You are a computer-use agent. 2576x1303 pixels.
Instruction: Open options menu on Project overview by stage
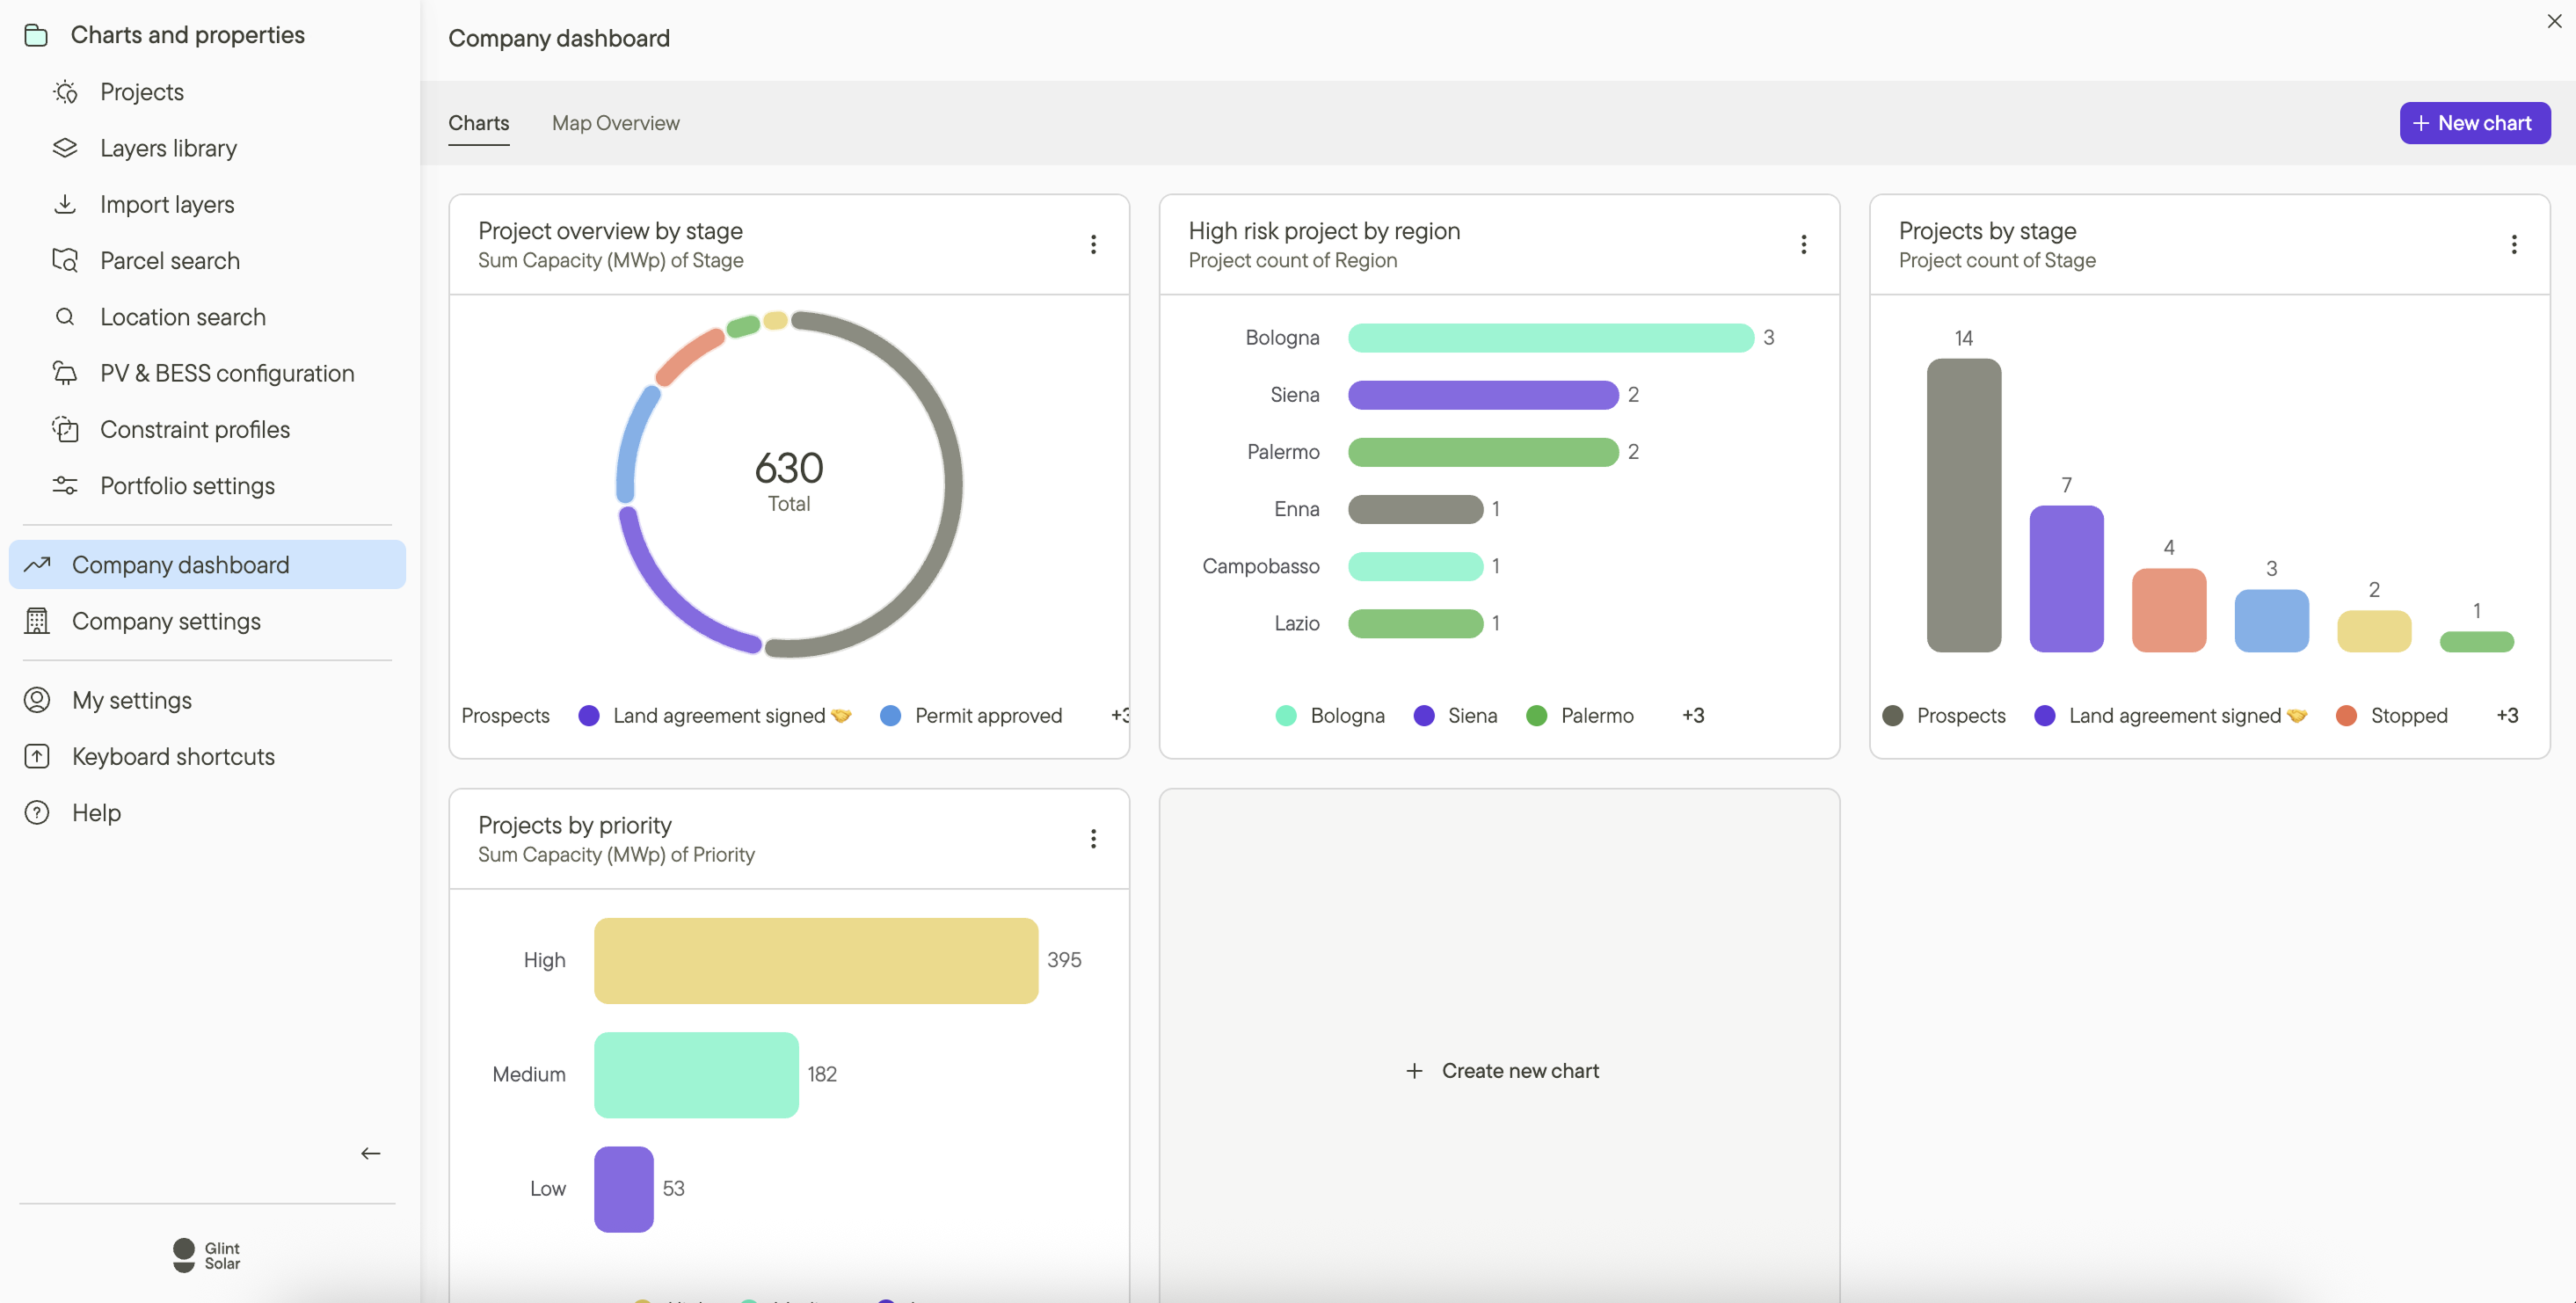point(1093,244)
